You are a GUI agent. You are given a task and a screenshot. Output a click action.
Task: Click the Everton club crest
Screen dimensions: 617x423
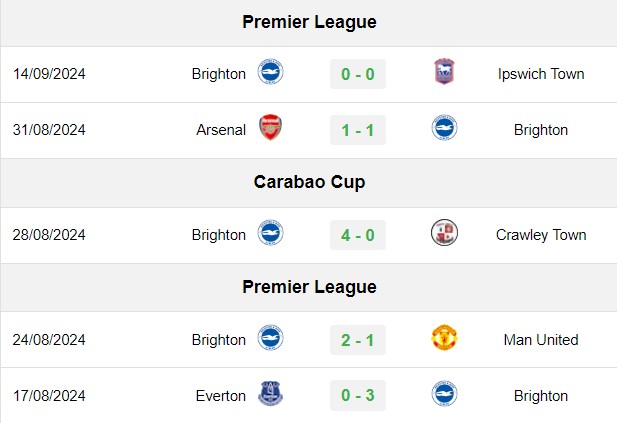[270, 393]
